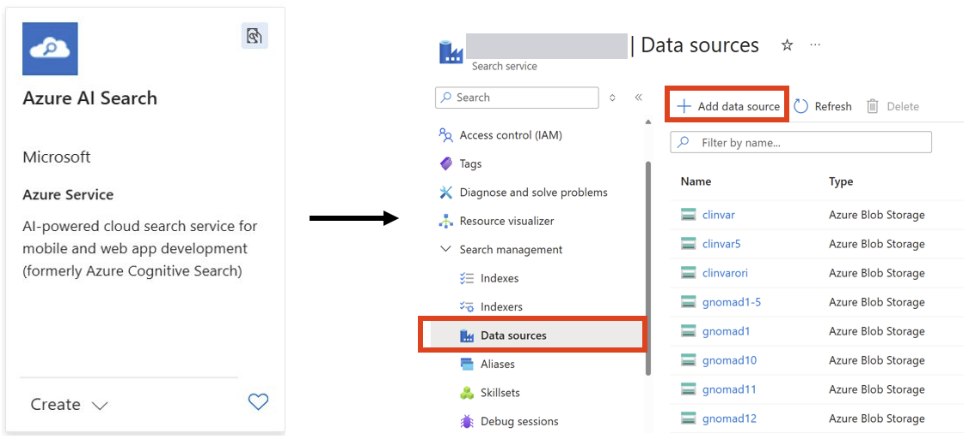Open Access control (IAM)

tap(510, 135)
